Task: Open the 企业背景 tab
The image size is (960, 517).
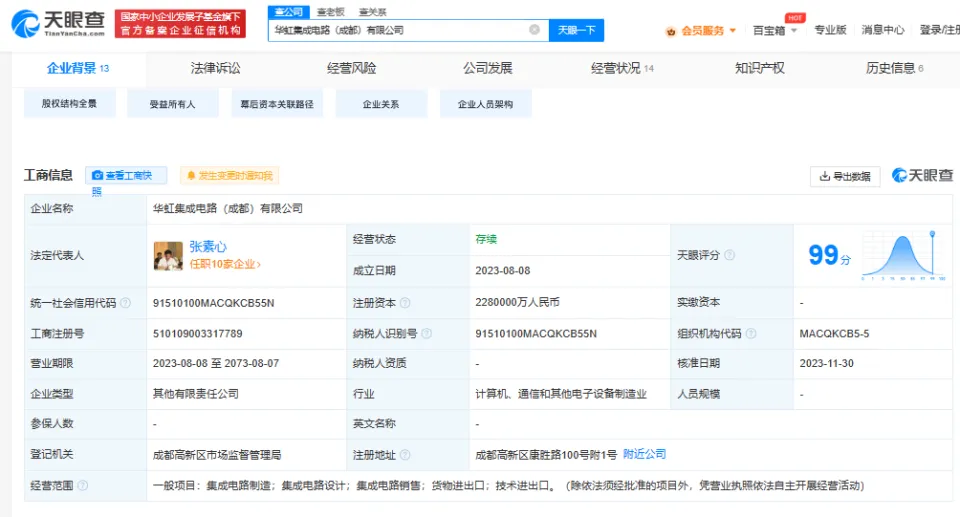Action: click(x=78, y=68)
